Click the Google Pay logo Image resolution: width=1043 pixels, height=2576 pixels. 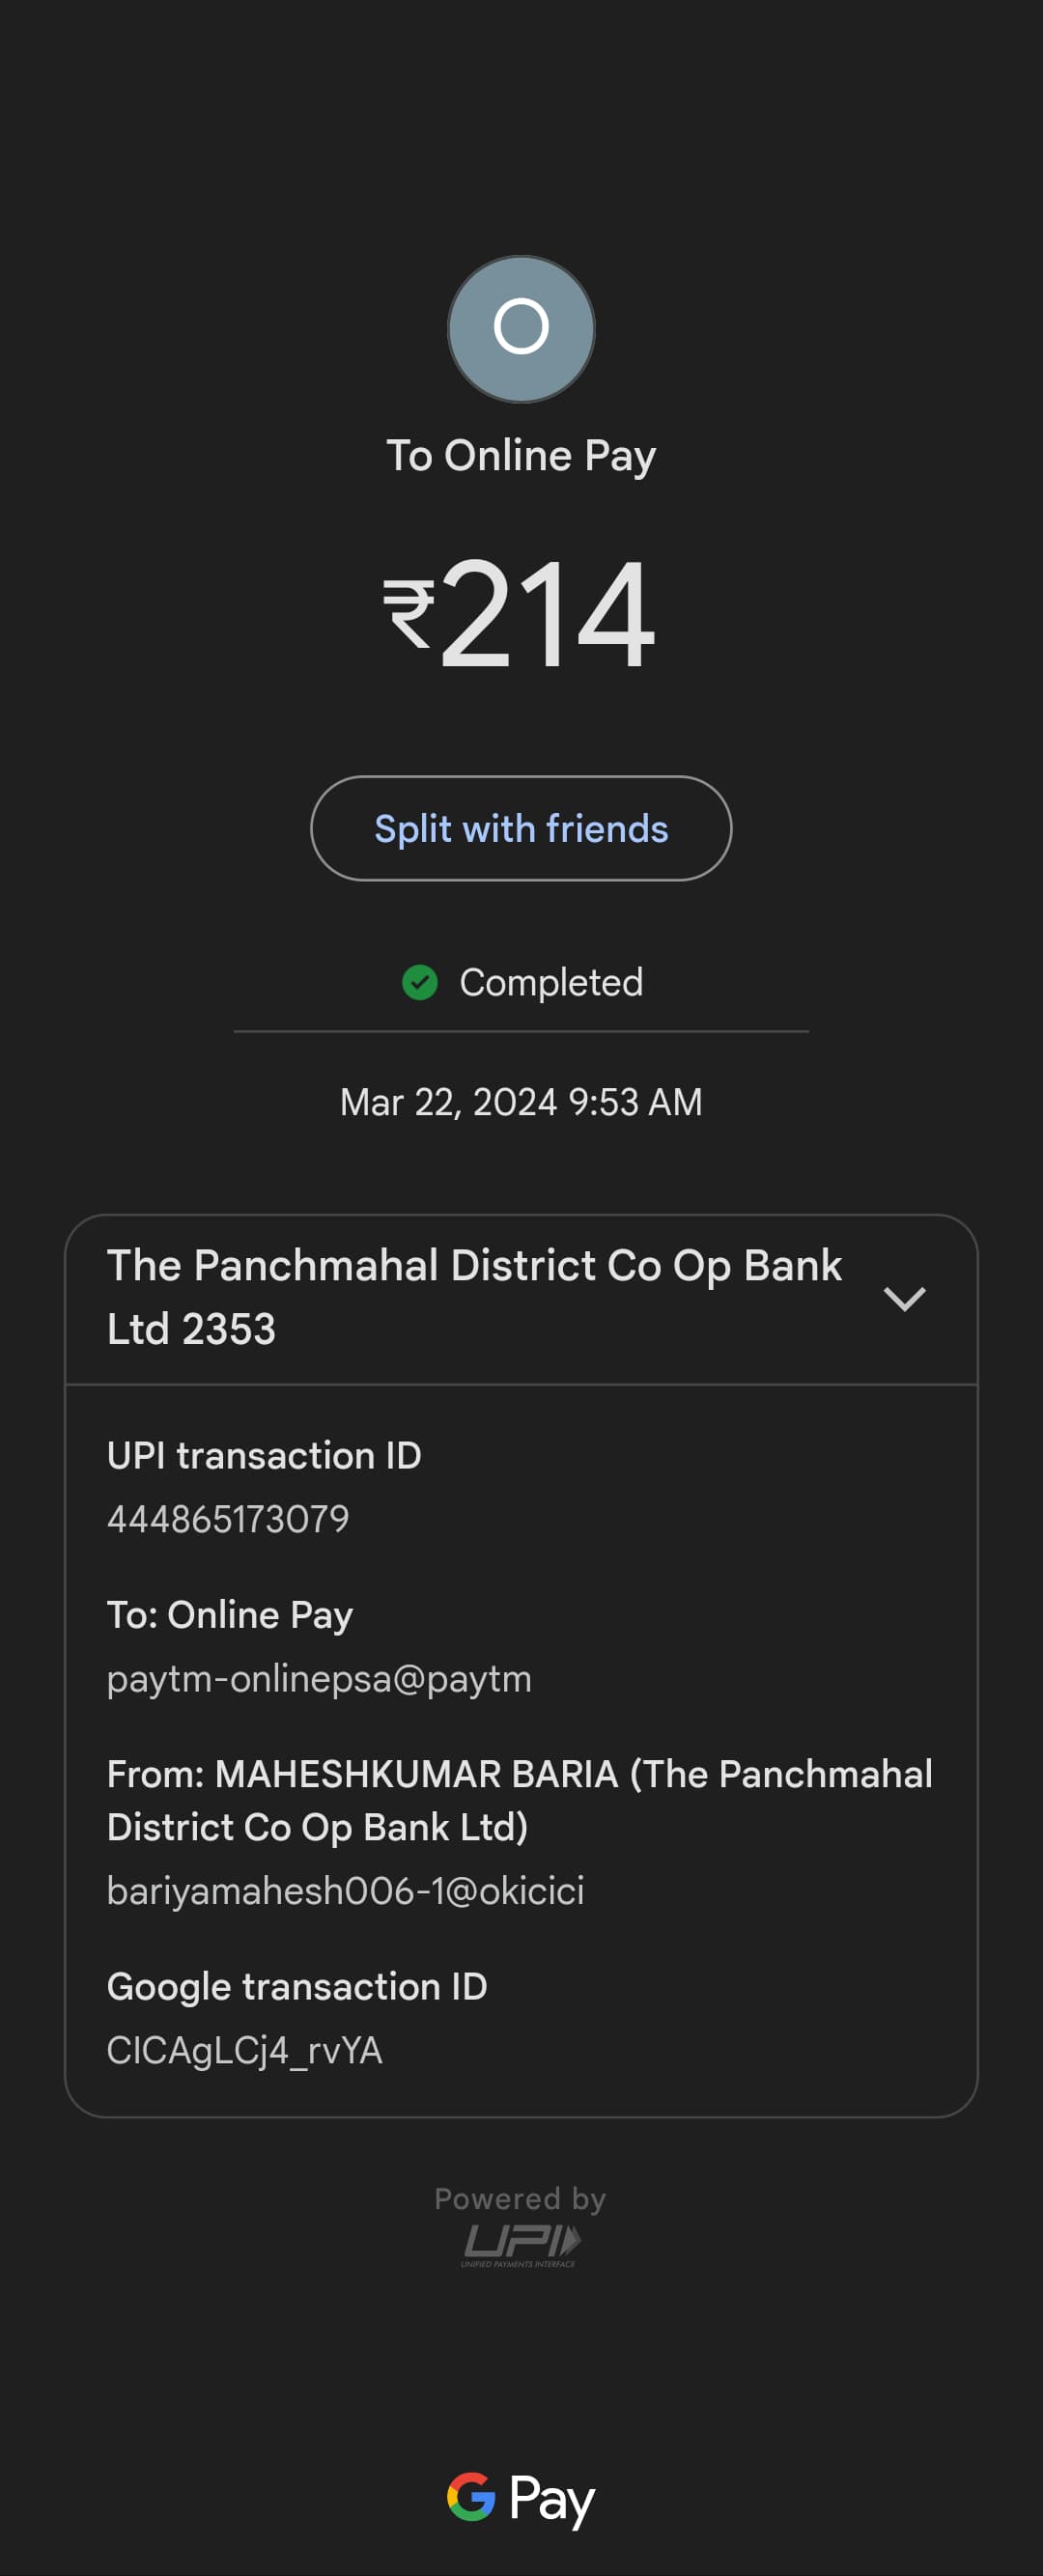tap(521, 2498)
